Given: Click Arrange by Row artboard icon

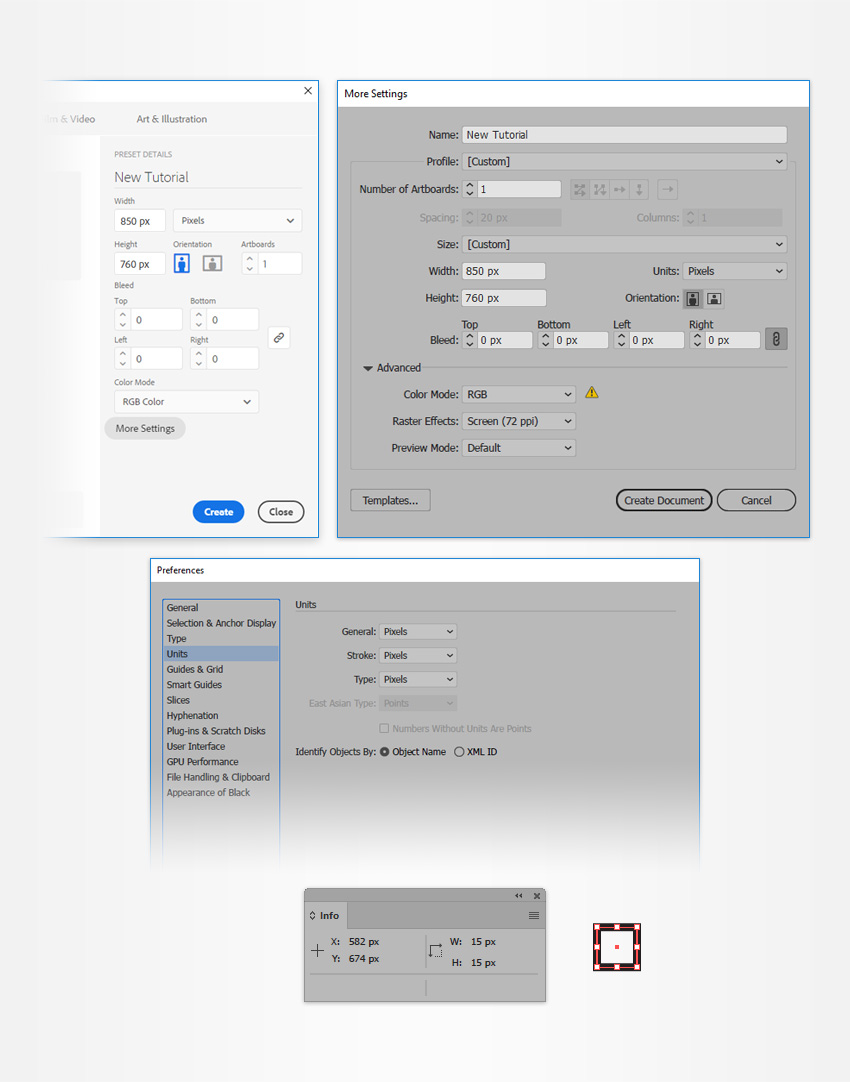Looking at the screenshot, I should [620, 190].
